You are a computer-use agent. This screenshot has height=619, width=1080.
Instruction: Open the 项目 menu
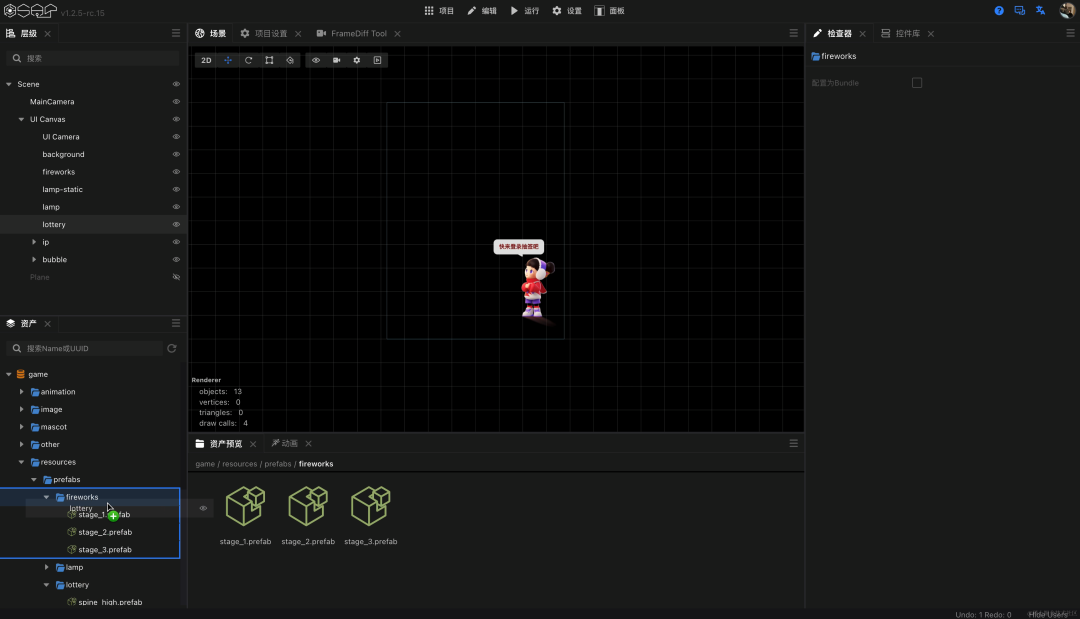click(439, 11)
